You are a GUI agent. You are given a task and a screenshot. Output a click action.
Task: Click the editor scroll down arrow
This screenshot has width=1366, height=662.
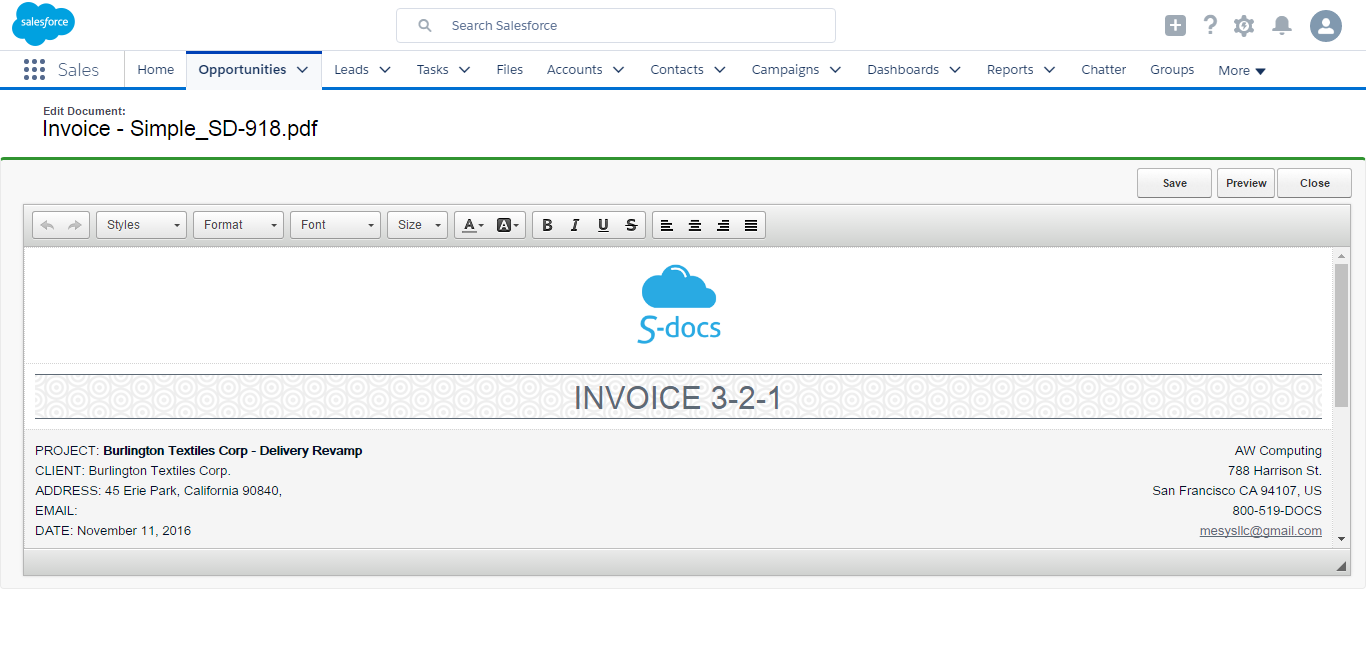click(x=1341, y=539)
